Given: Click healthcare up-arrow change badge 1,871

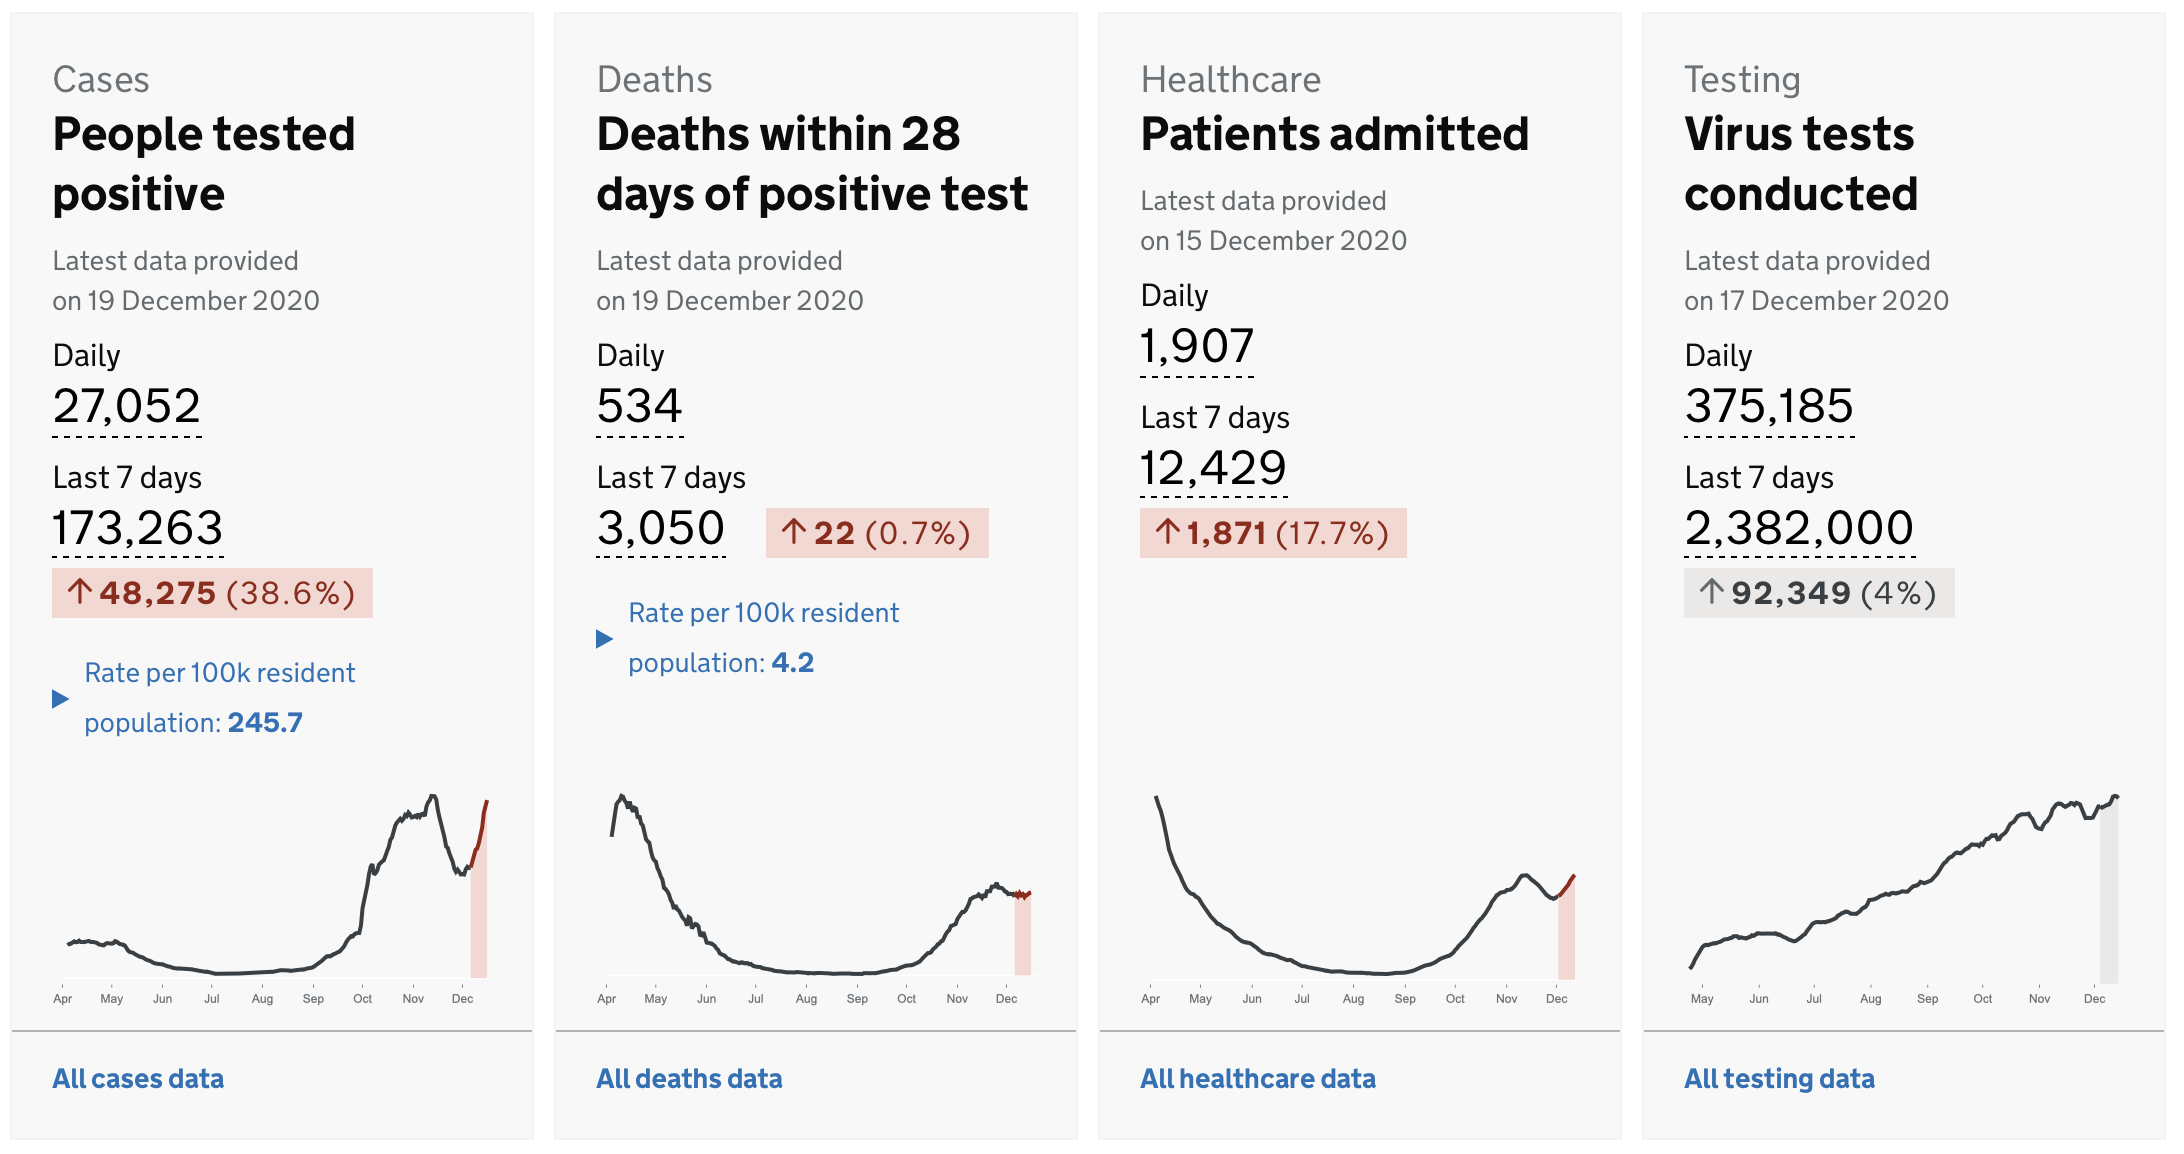Looking at the screenshot, I should click(1273, 533).
